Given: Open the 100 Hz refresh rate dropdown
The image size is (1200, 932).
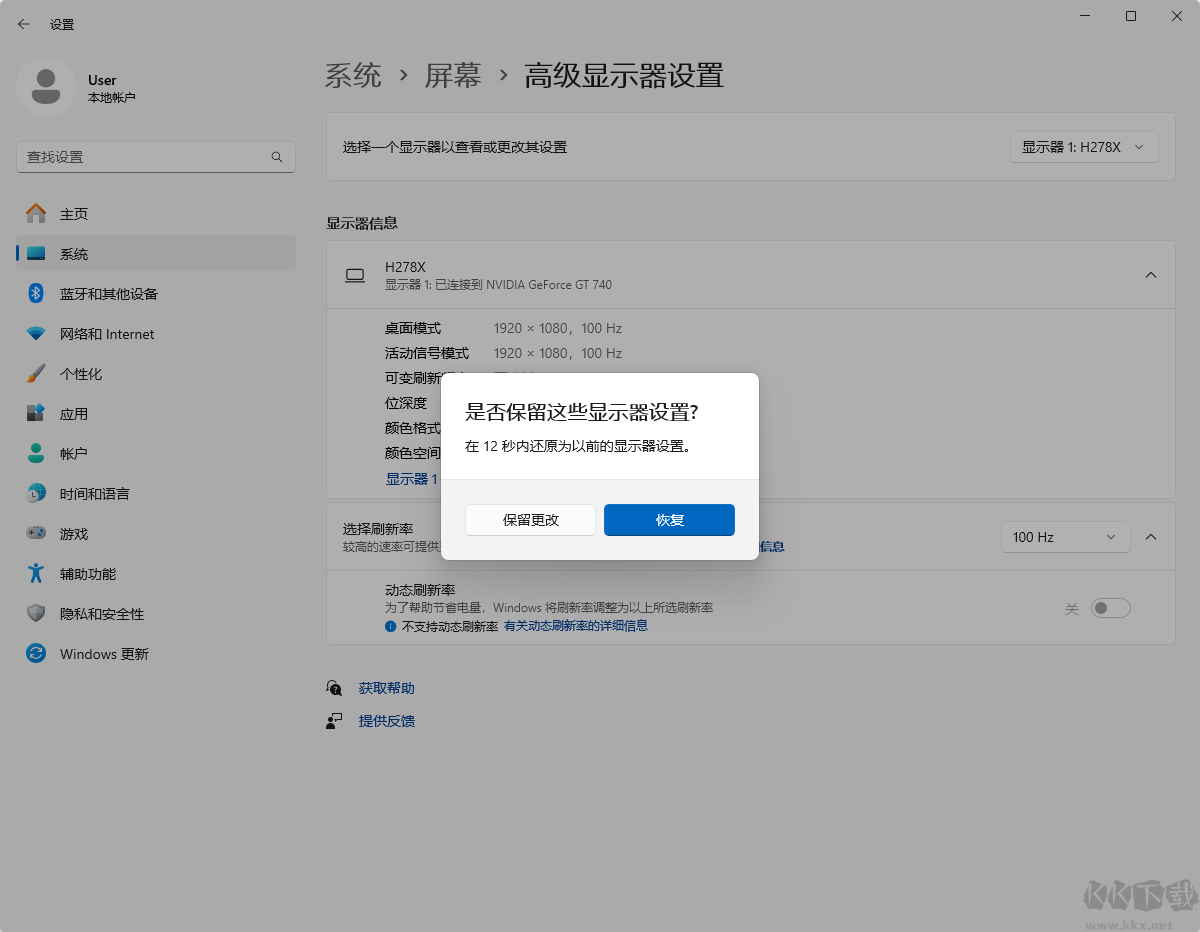Looking at the screenshot, I should [x=1064, y=537].
